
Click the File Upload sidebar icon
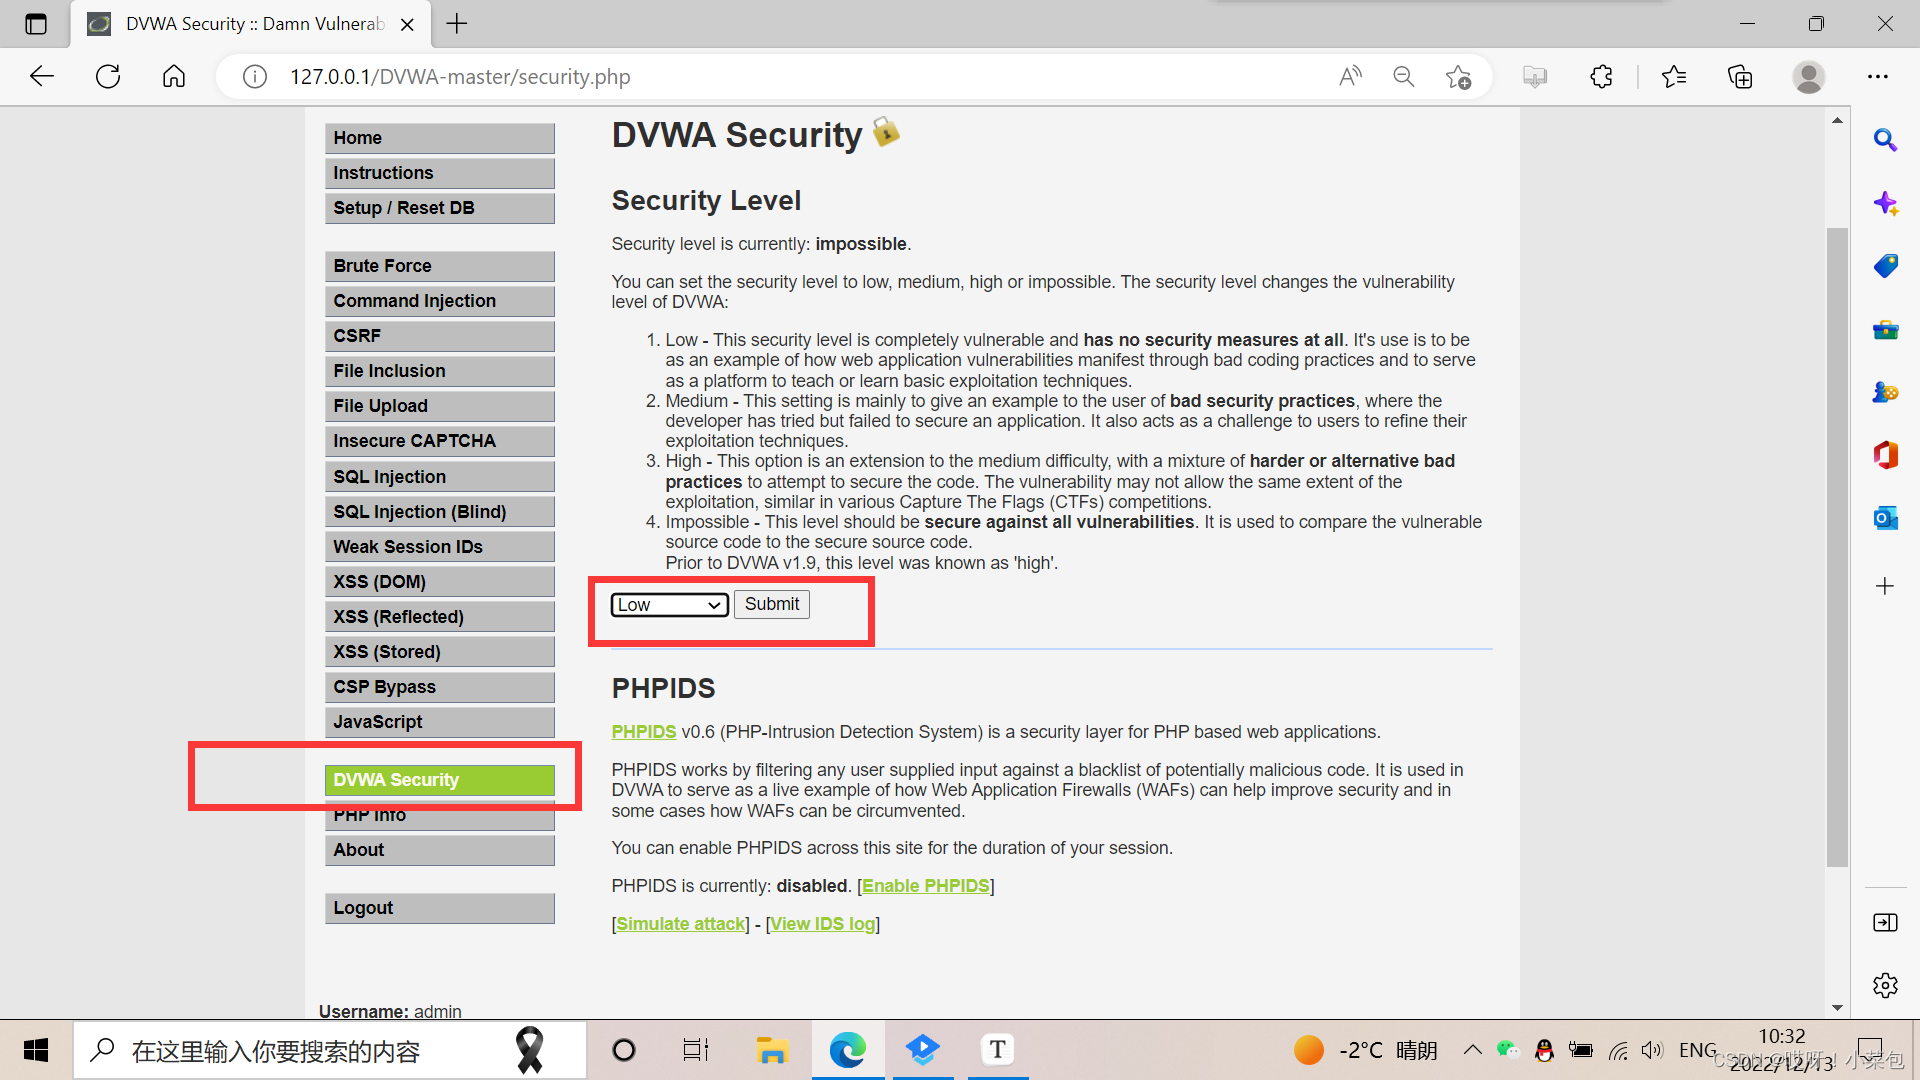(440, 405)
